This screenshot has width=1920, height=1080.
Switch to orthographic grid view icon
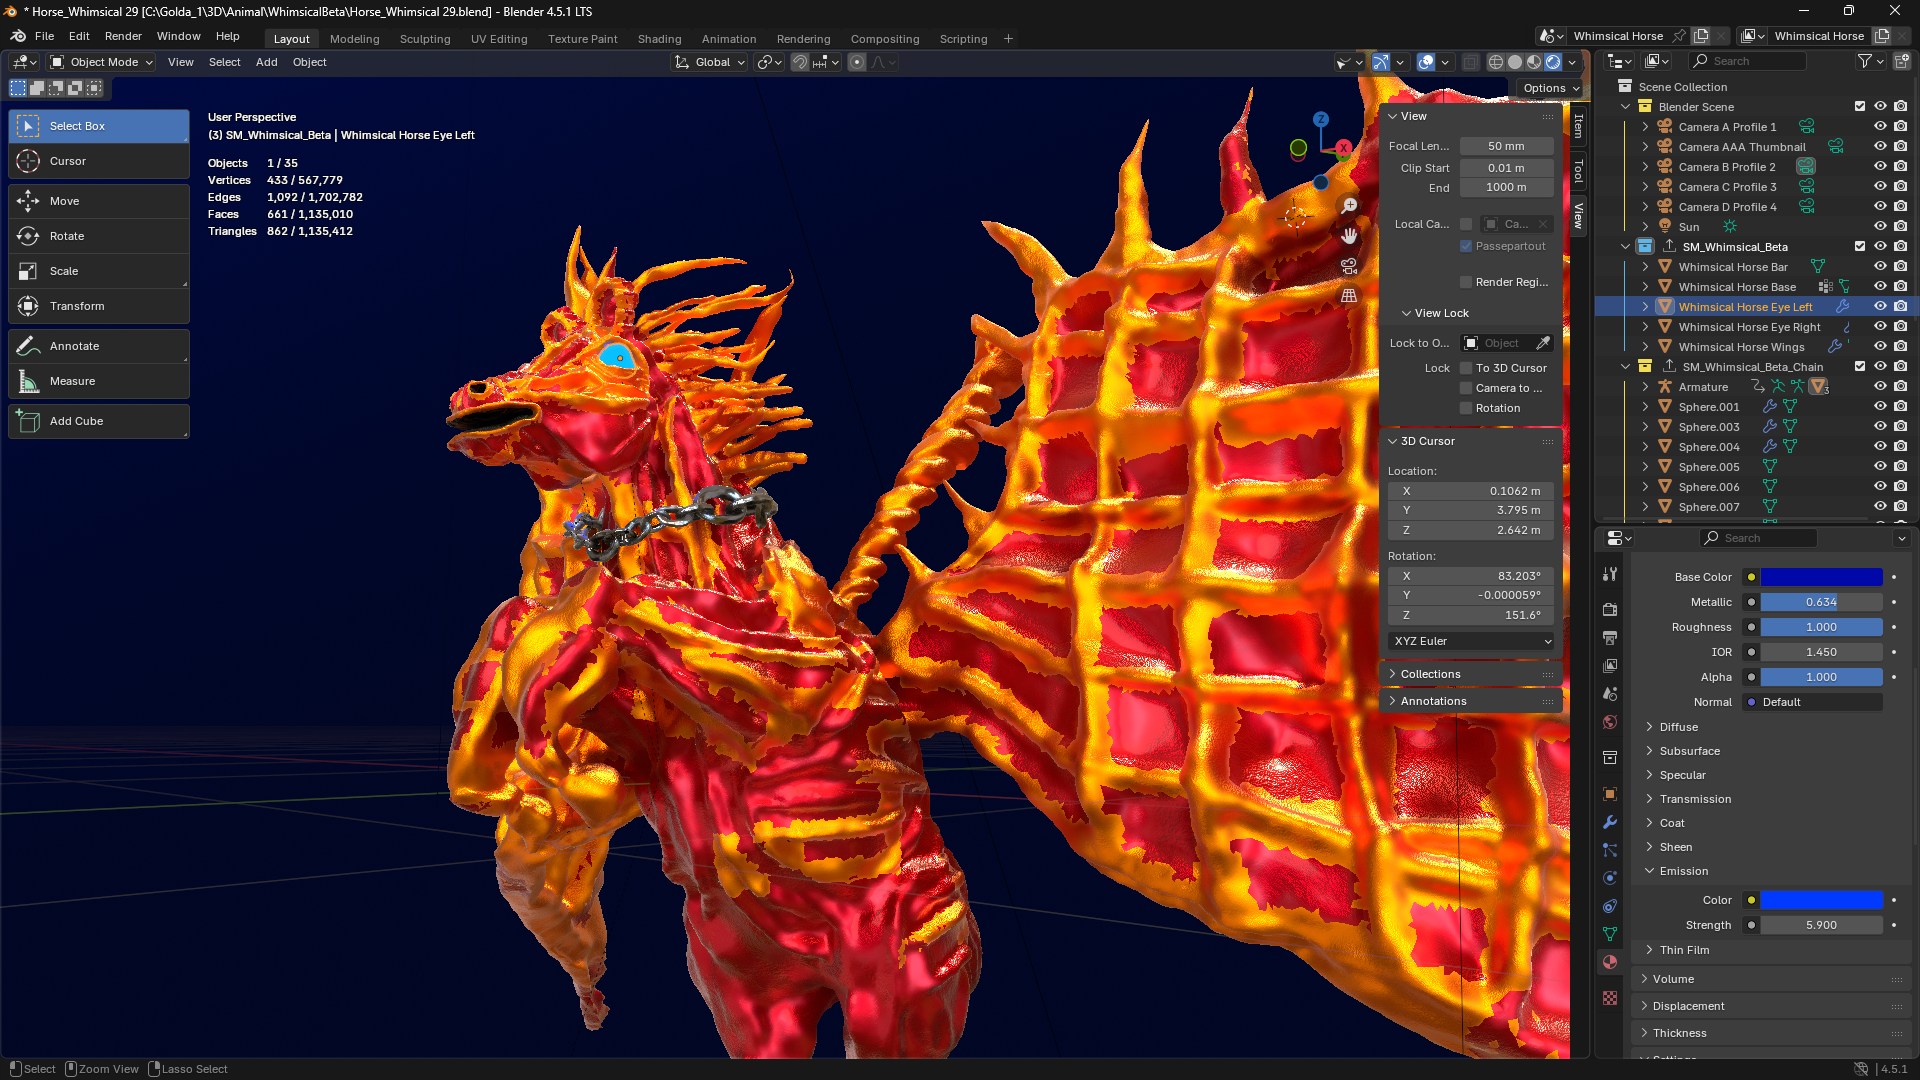pyautogui.click(x=1349, y=296)
